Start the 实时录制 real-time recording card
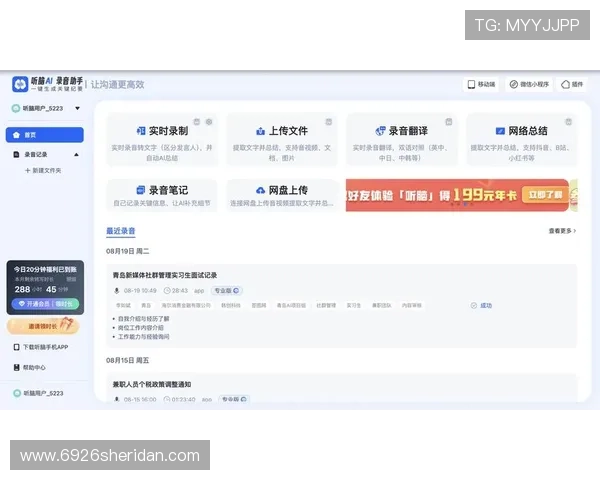Screen dimensions: 600x480 [162, 140]
